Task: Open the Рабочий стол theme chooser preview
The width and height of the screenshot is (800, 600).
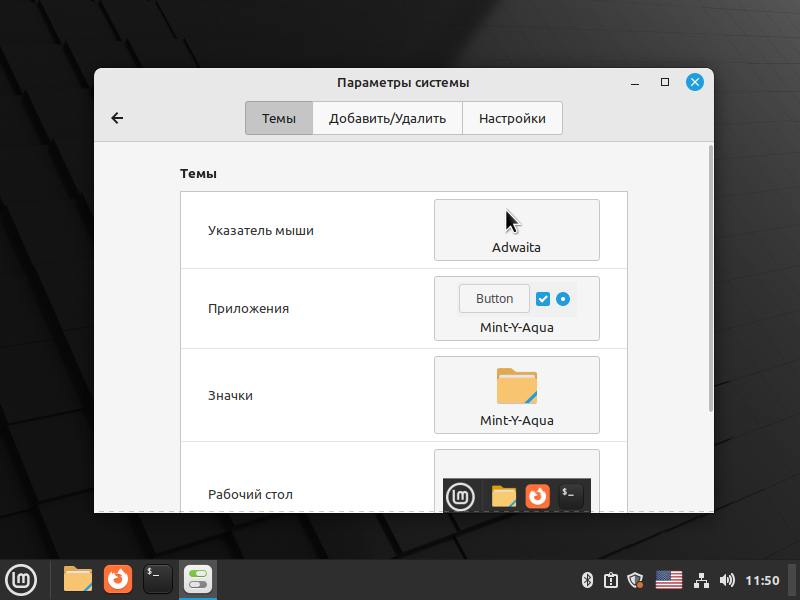Action: (x=516, y=481)
